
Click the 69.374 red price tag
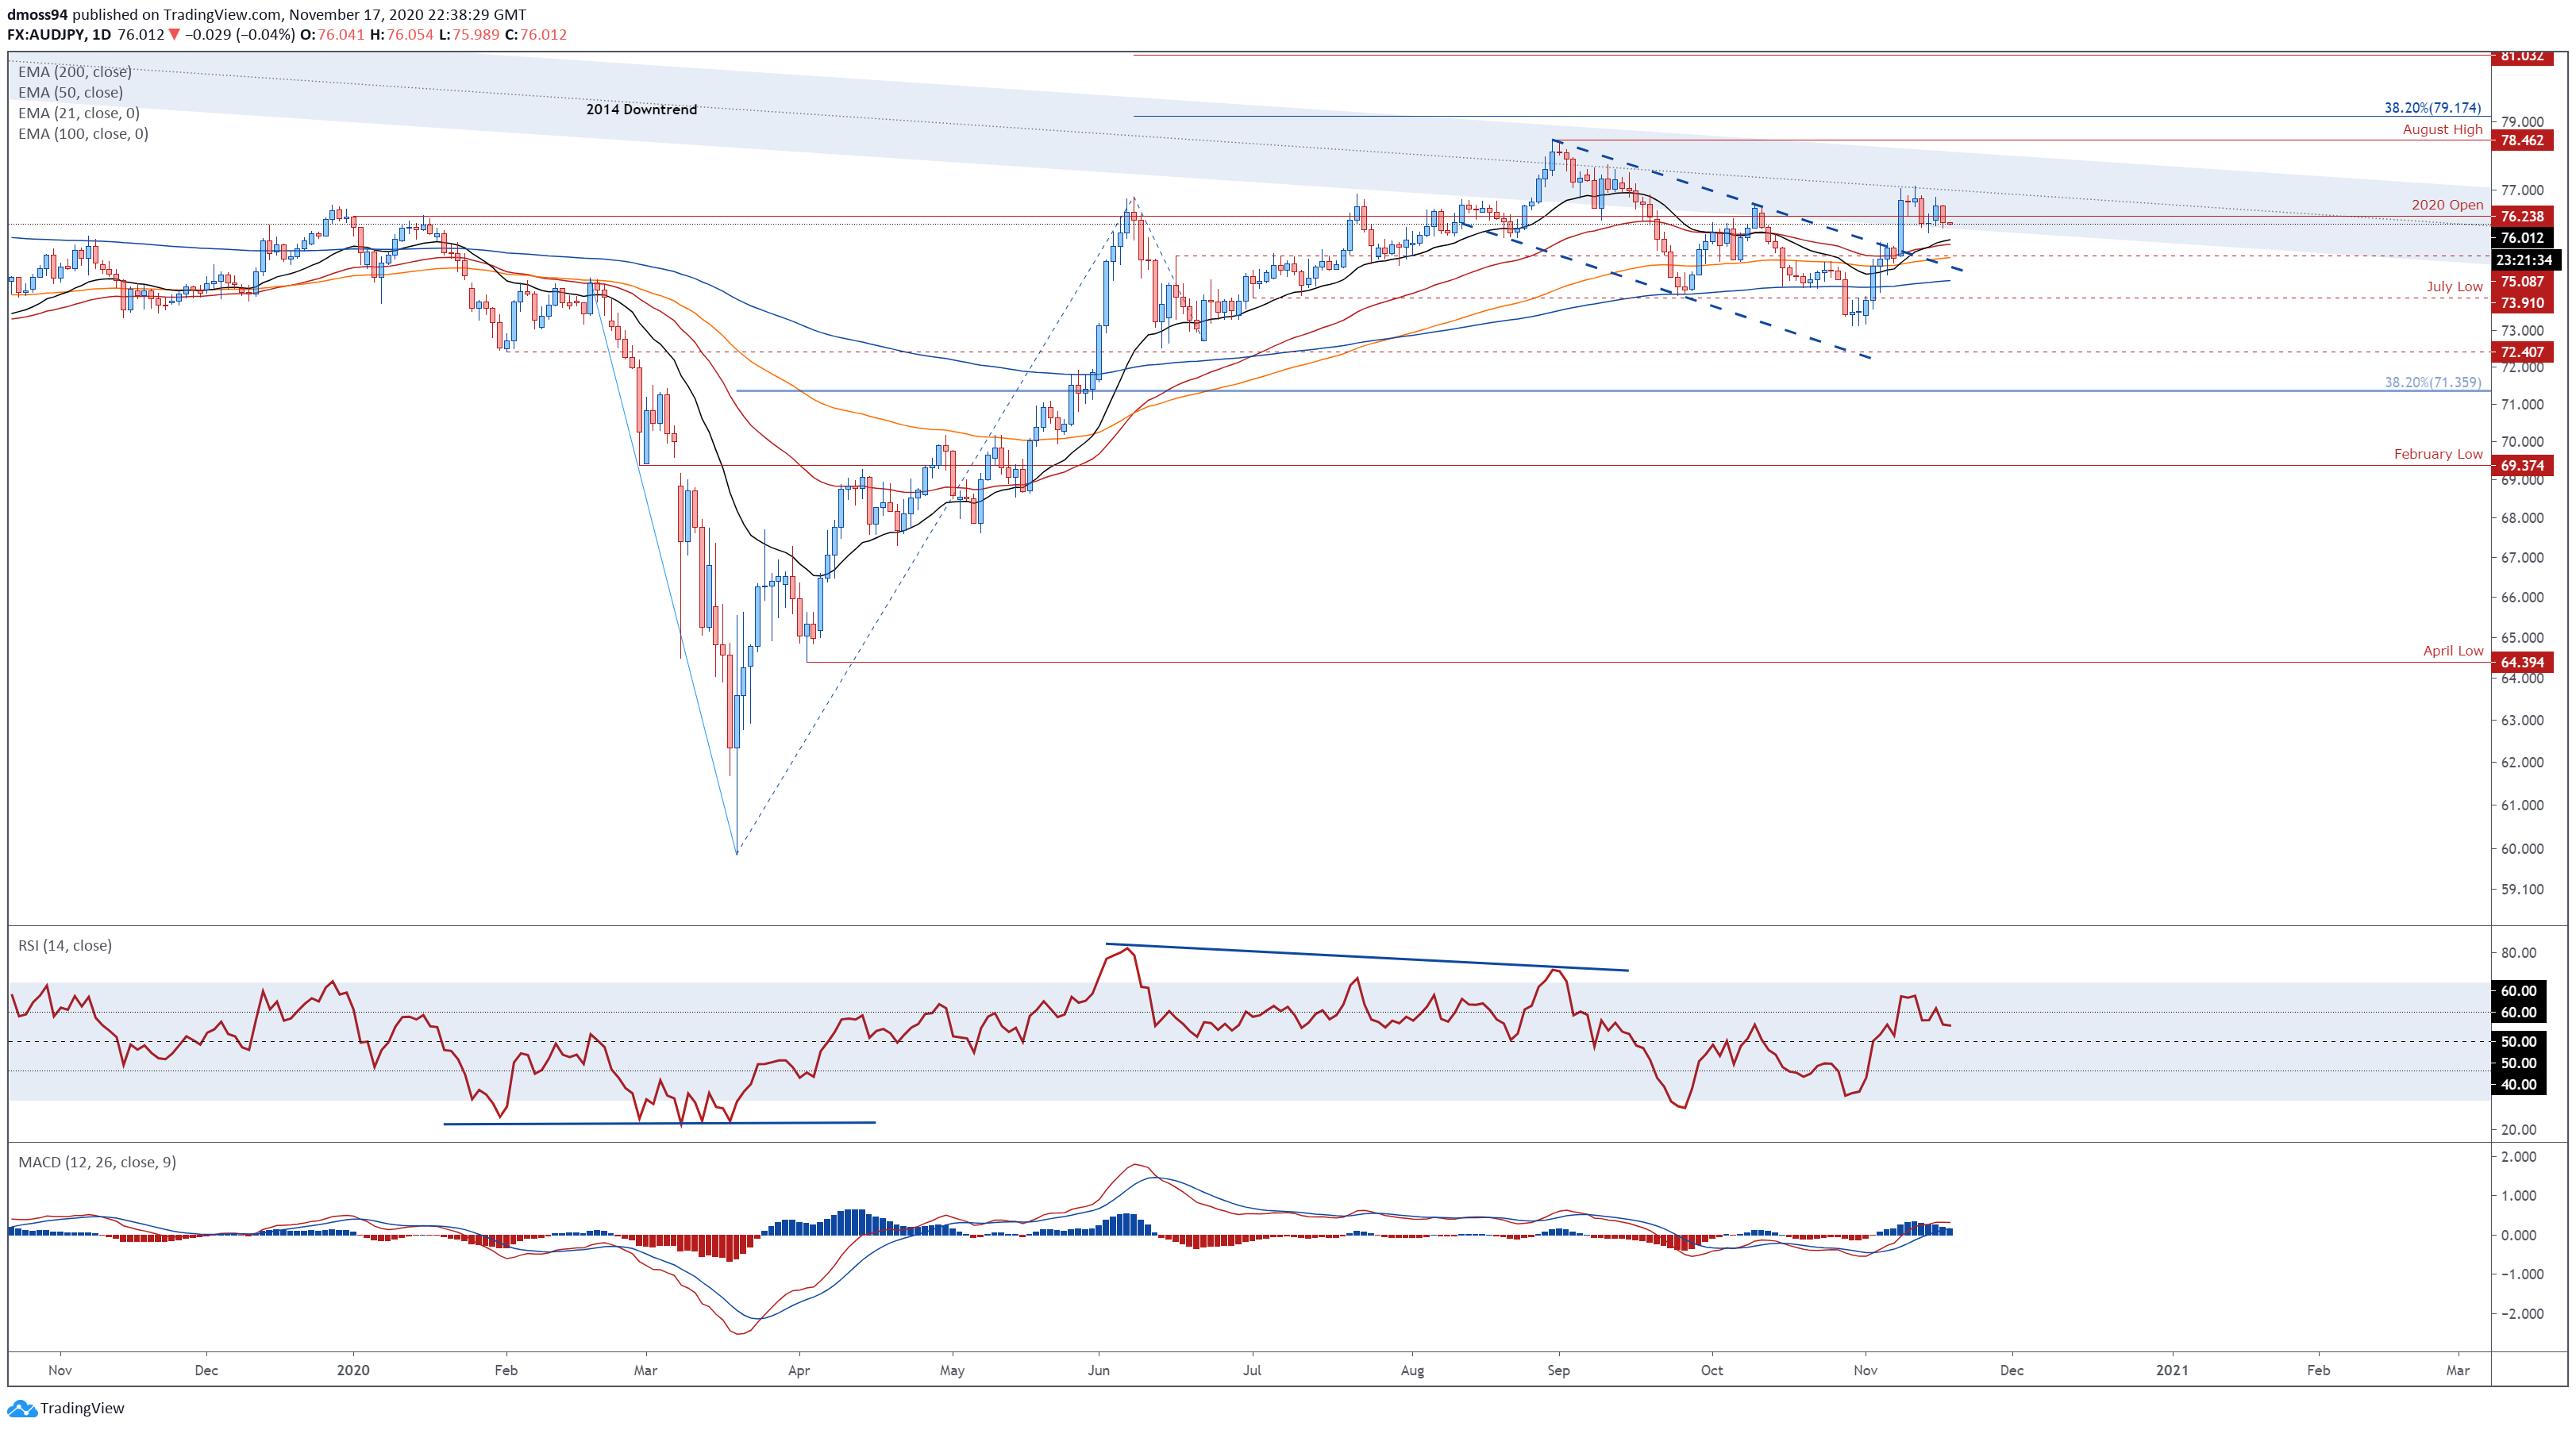pyautogui.click(x=2522, y=465)
